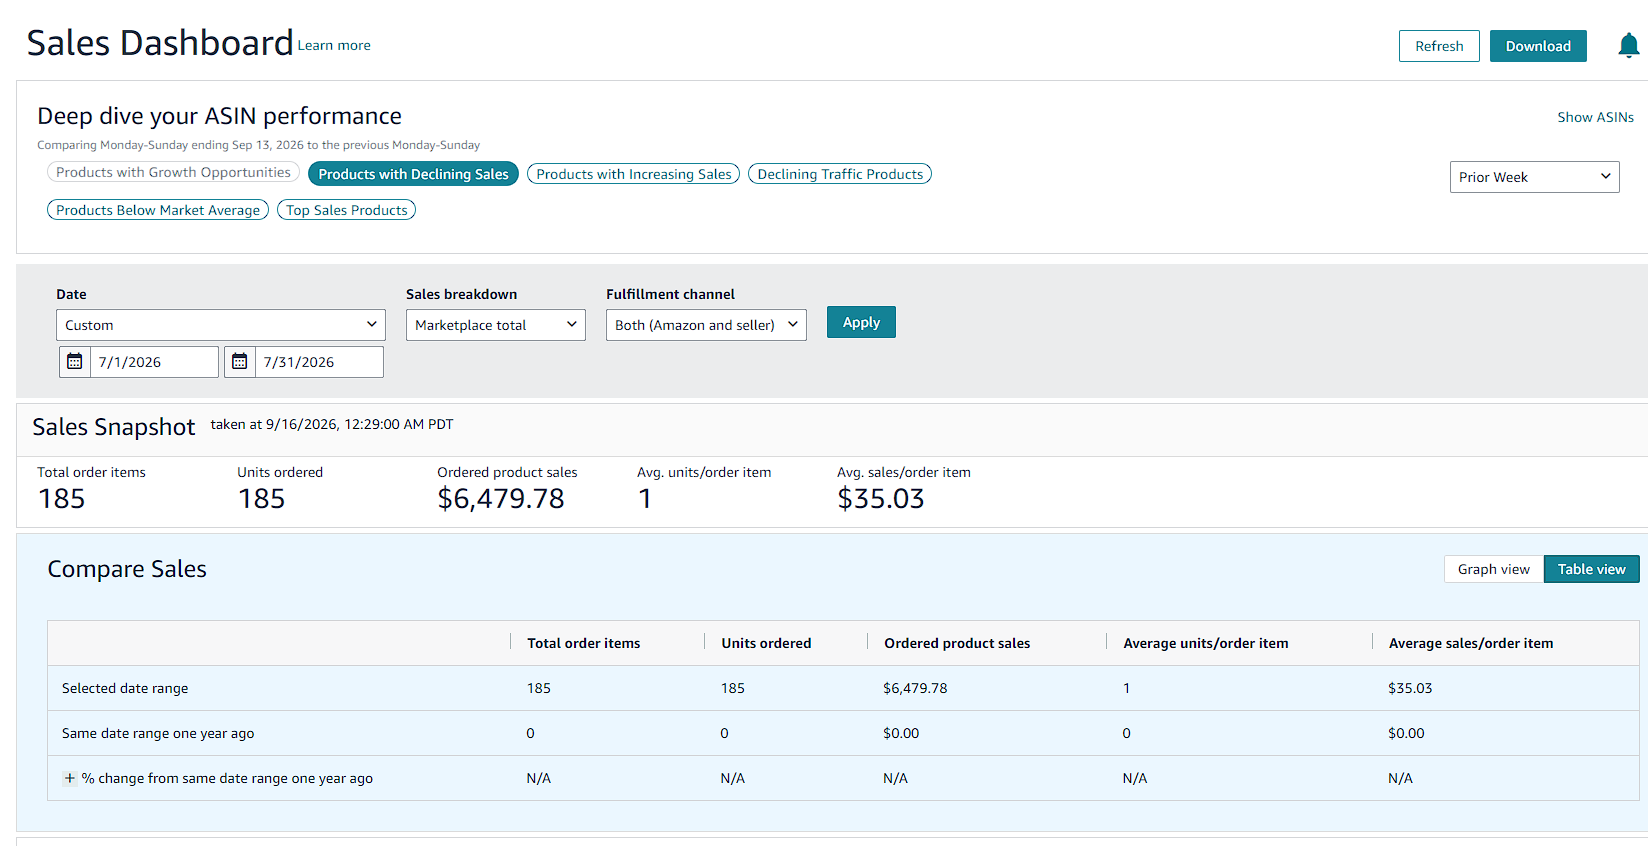Select Products with Increasing Sales filter
The height and width of the screenshot is (846, 1648).
(x=634, y=174)
